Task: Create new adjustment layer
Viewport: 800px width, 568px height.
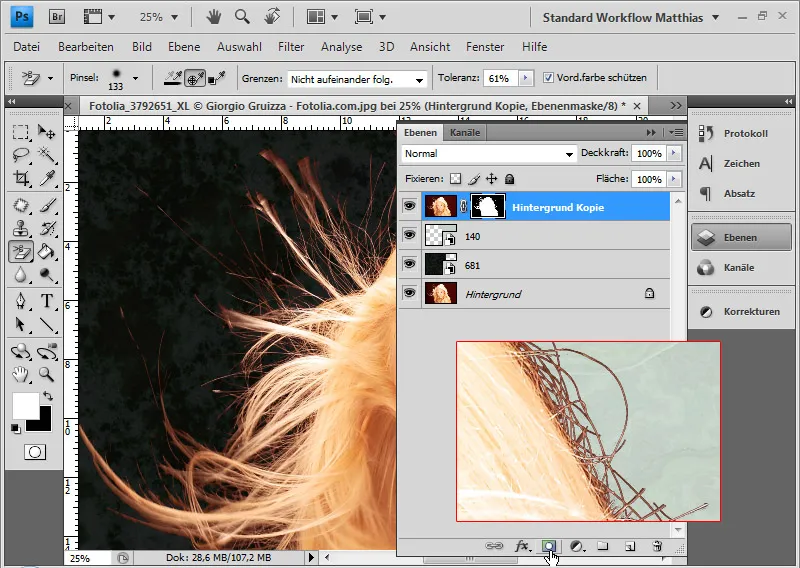Action: pyautogui.click(x=577, y=546)
